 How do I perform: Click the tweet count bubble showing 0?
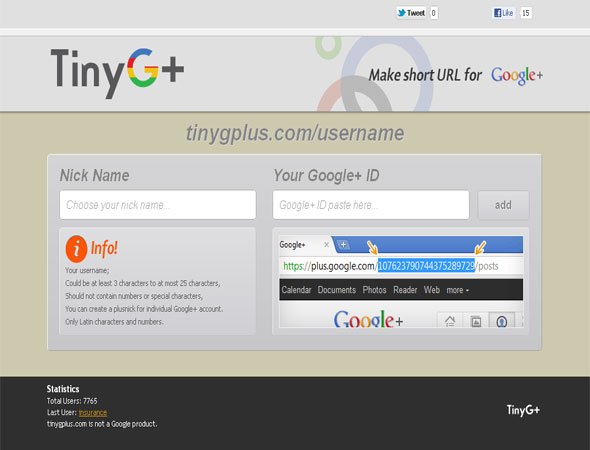[x=433, y=13]
